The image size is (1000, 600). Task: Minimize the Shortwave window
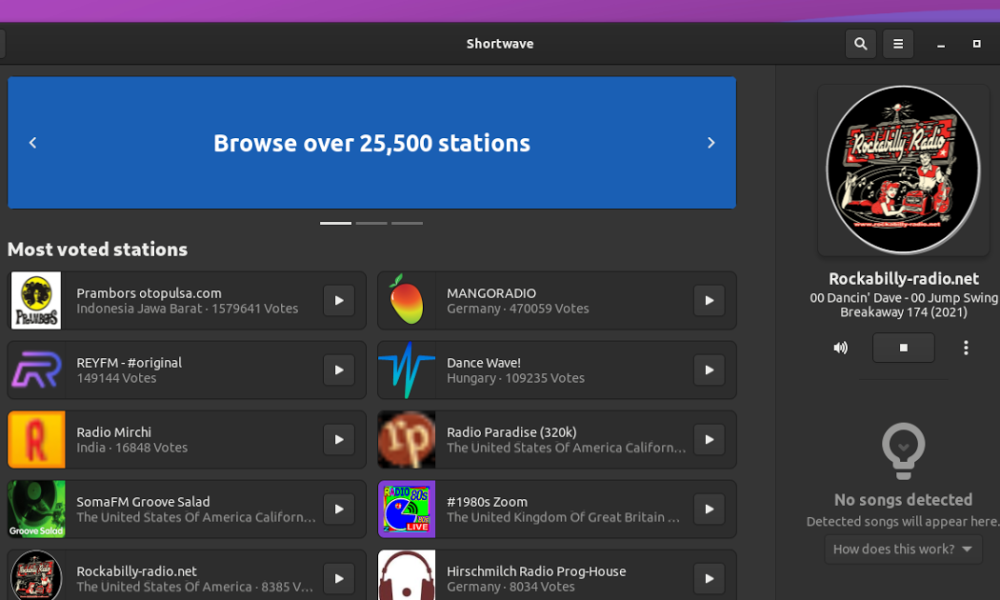point(941,45)
